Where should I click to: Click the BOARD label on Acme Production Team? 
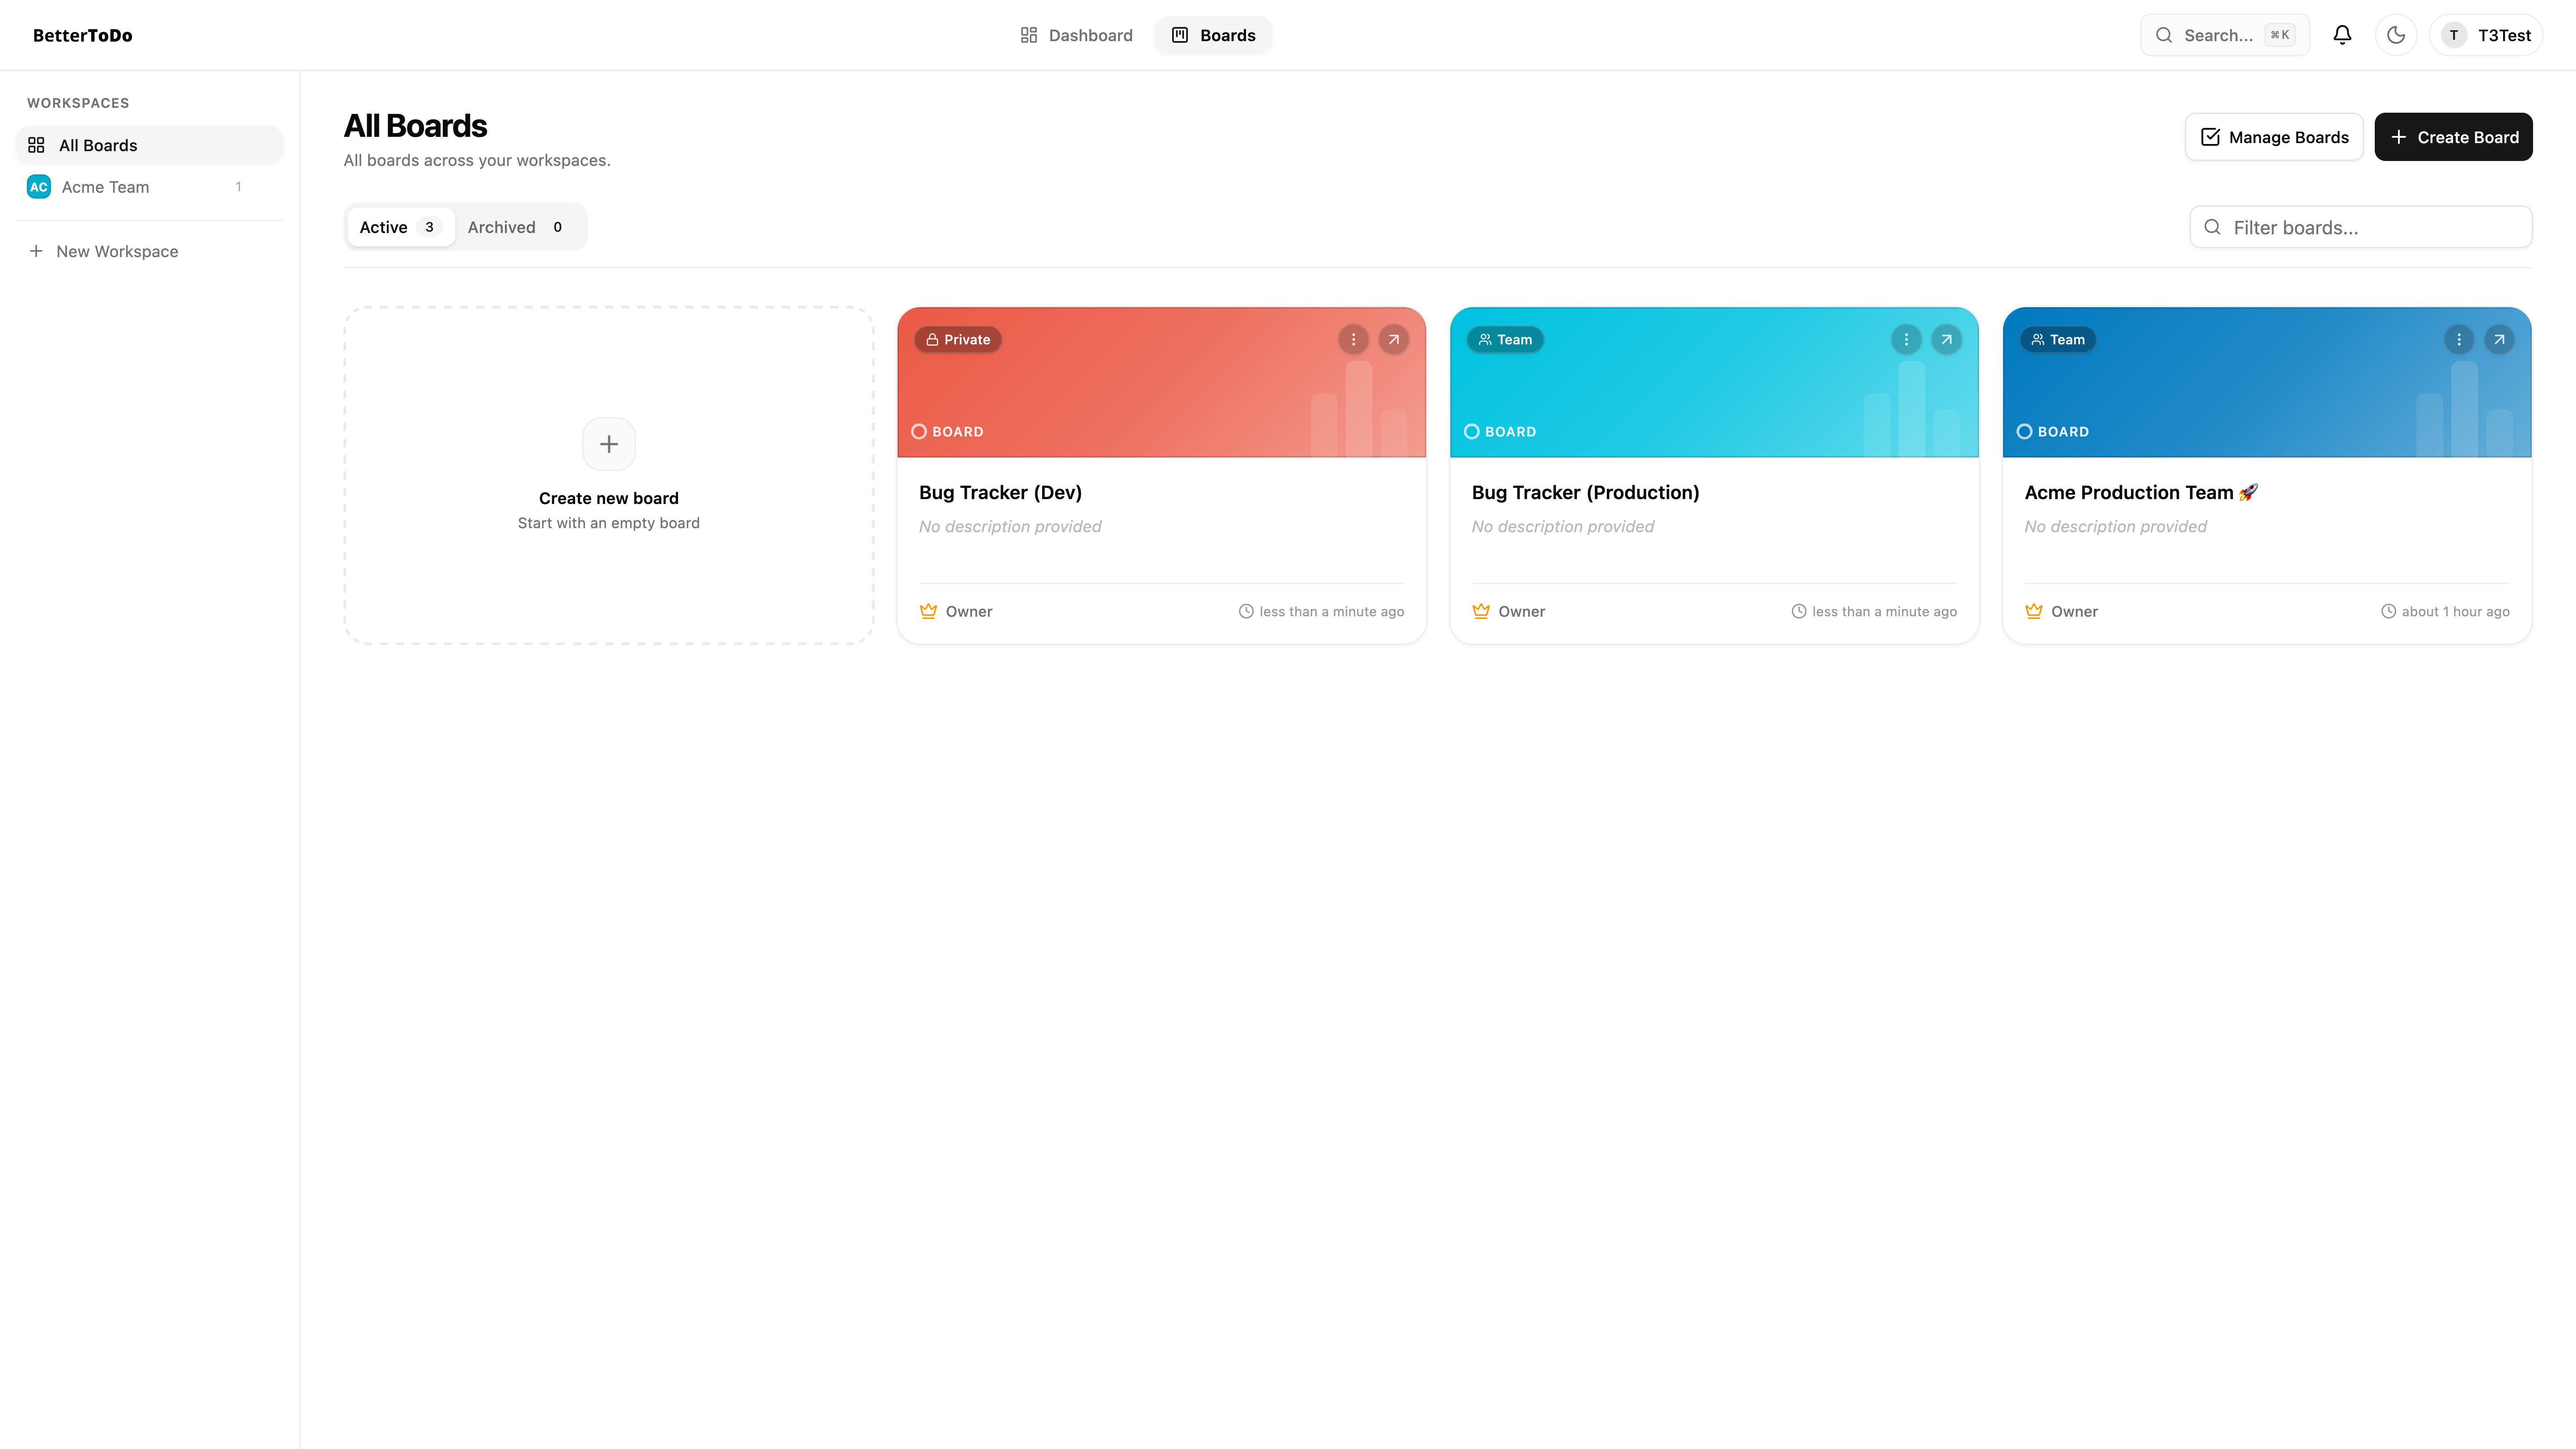[2064, 432]
